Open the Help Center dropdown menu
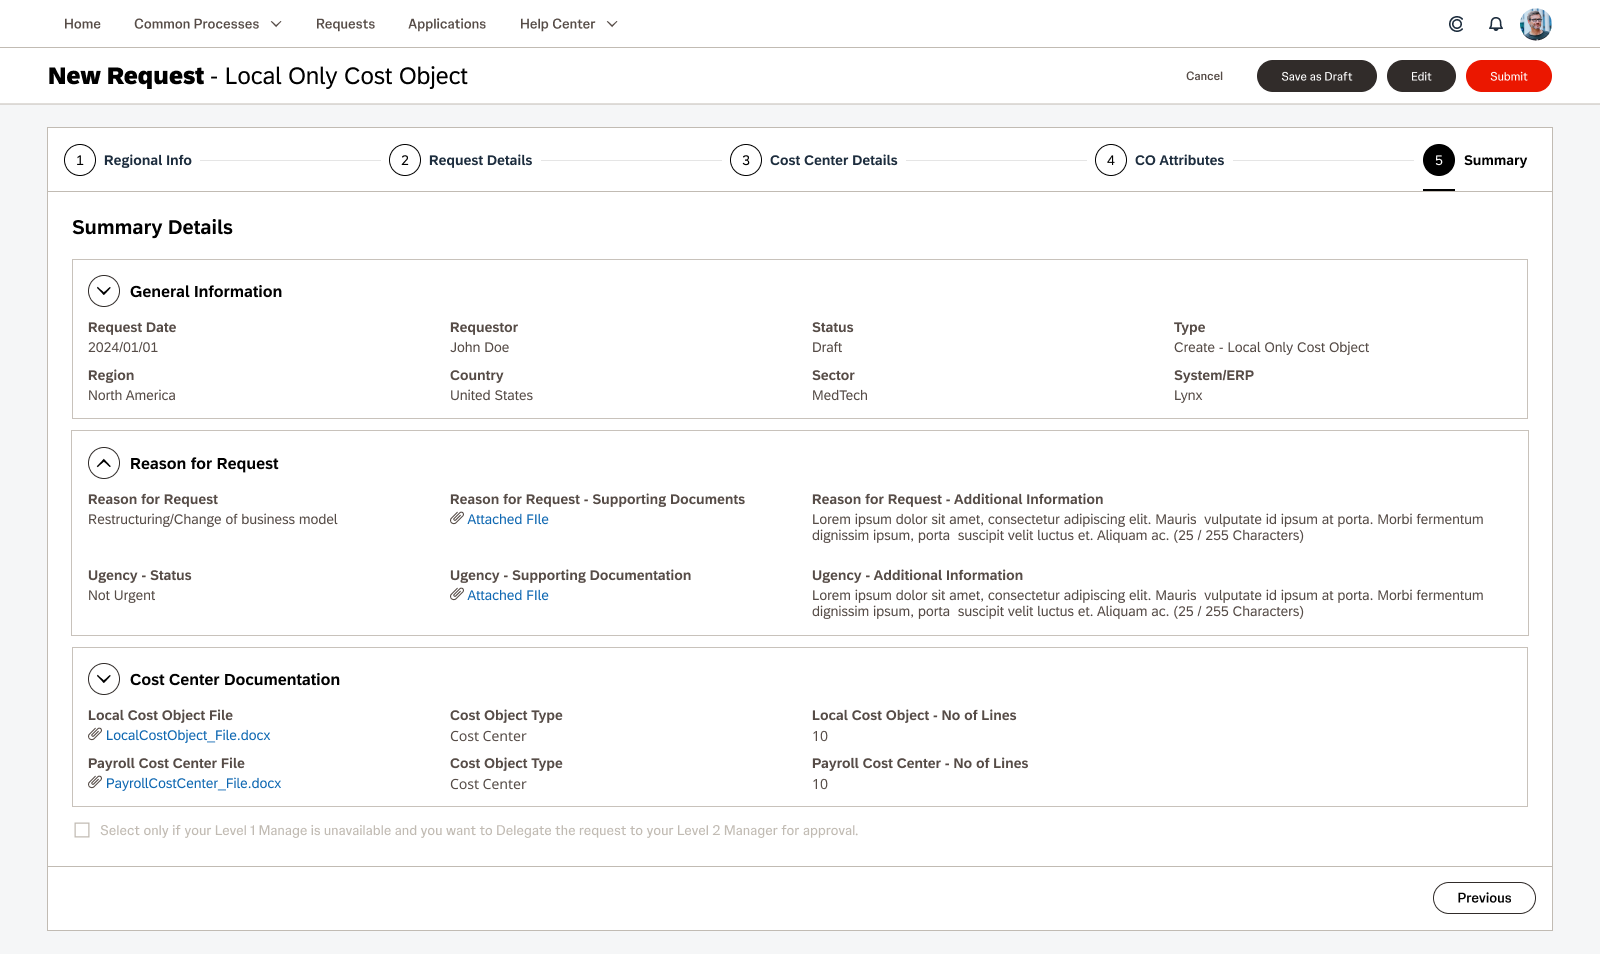Image resolution: width=1600 pixels, height=954 pixels. click(568, 24)
